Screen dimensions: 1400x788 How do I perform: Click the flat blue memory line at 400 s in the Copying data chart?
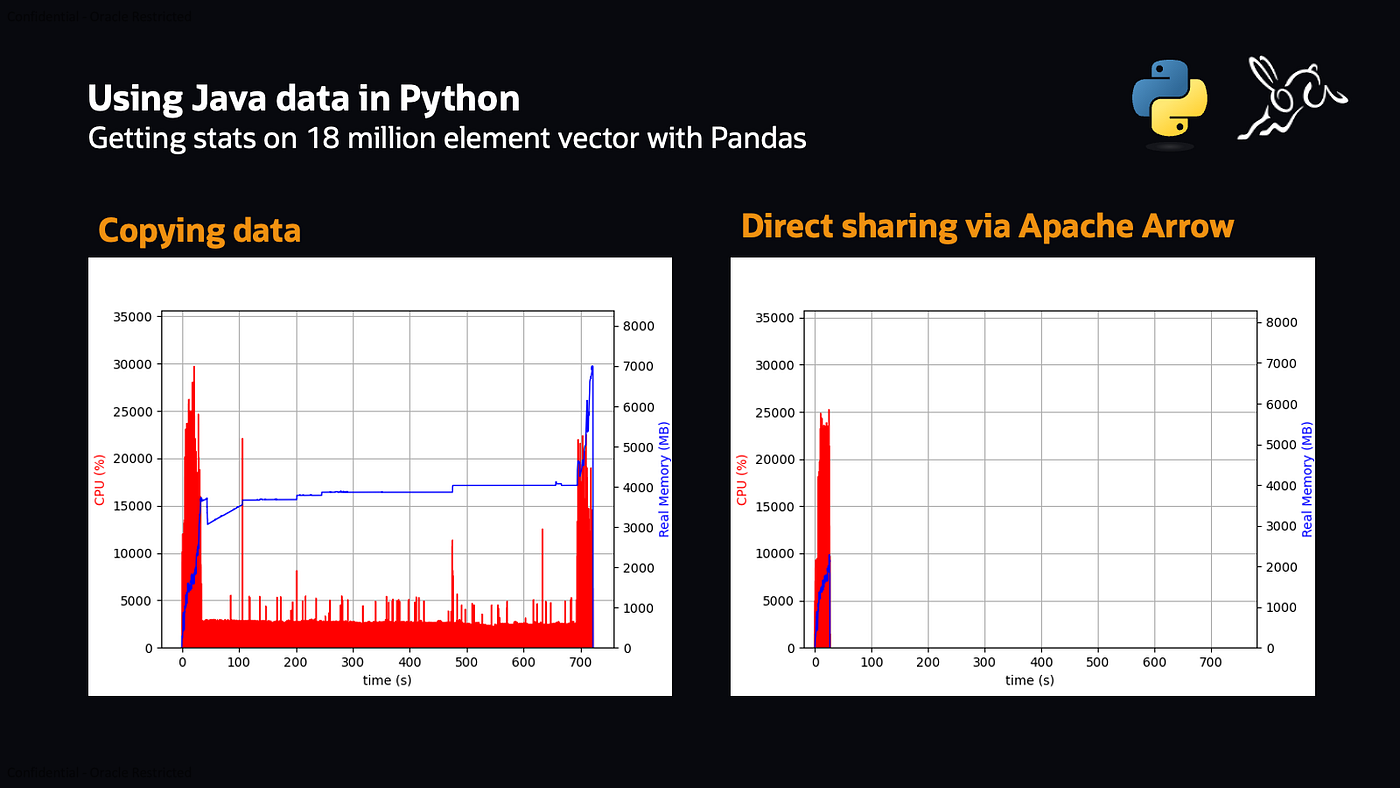409,491
